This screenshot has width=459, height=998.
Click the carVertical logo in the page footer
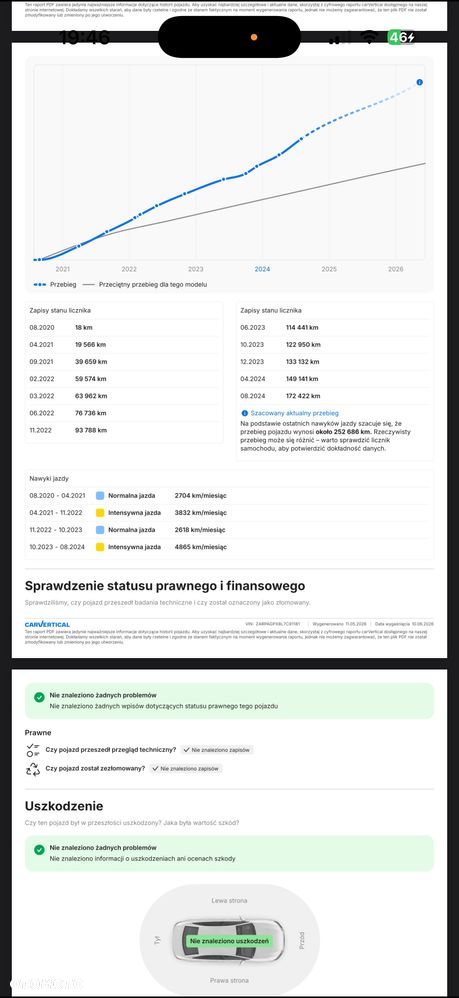coord(47,624)
